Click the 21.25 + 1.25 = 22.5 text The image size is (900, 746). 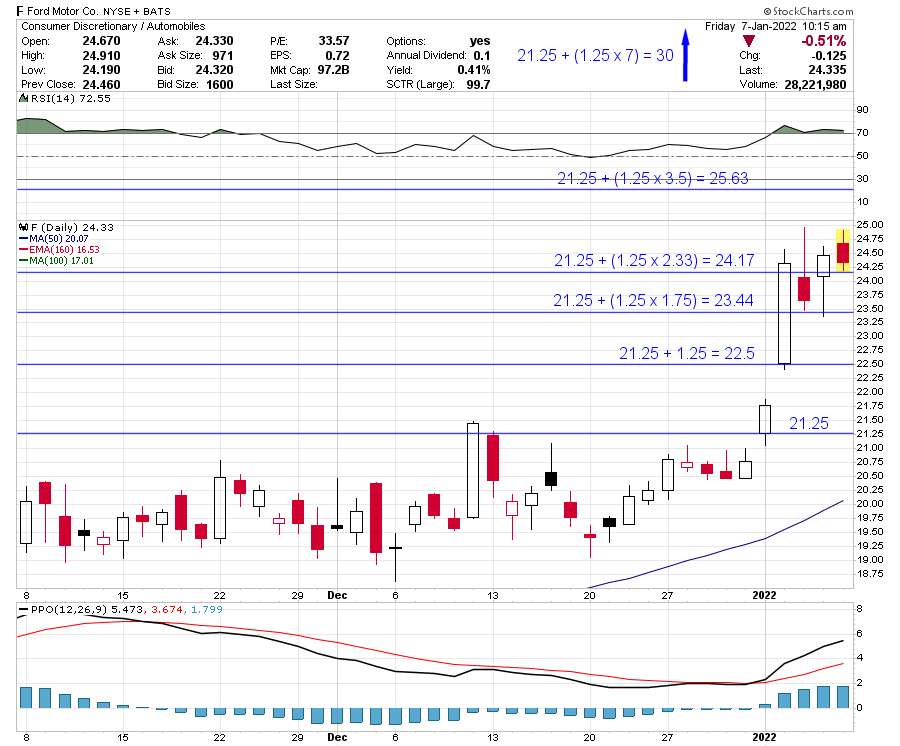686,353
